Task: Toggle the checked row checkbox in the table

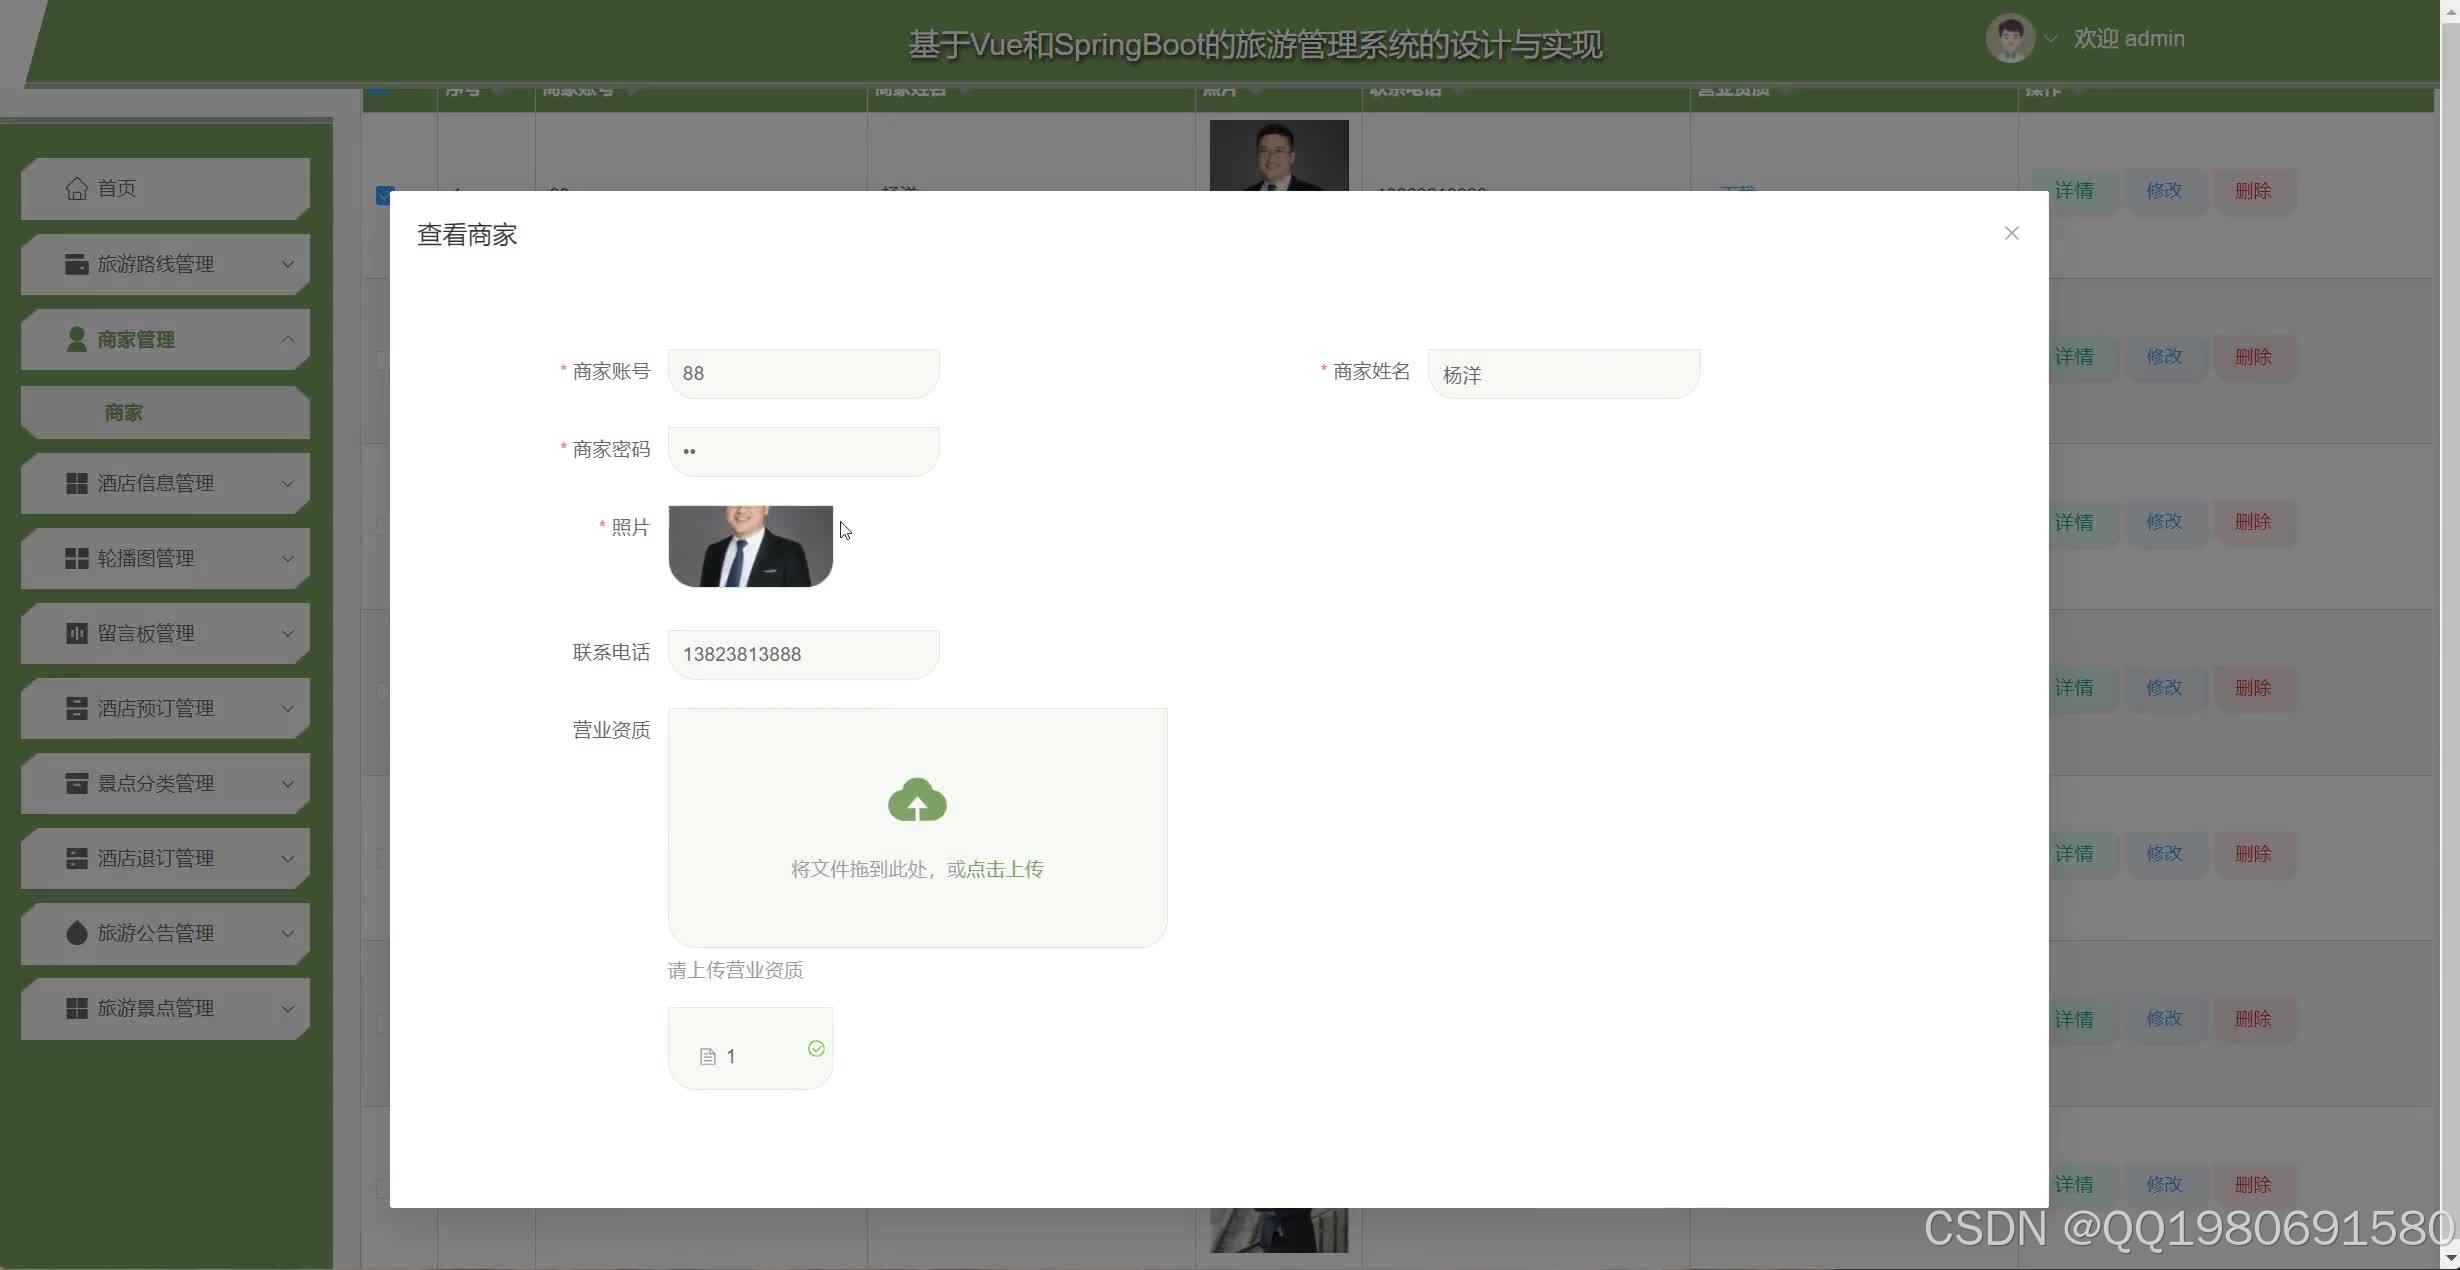Action: (384, 196)
